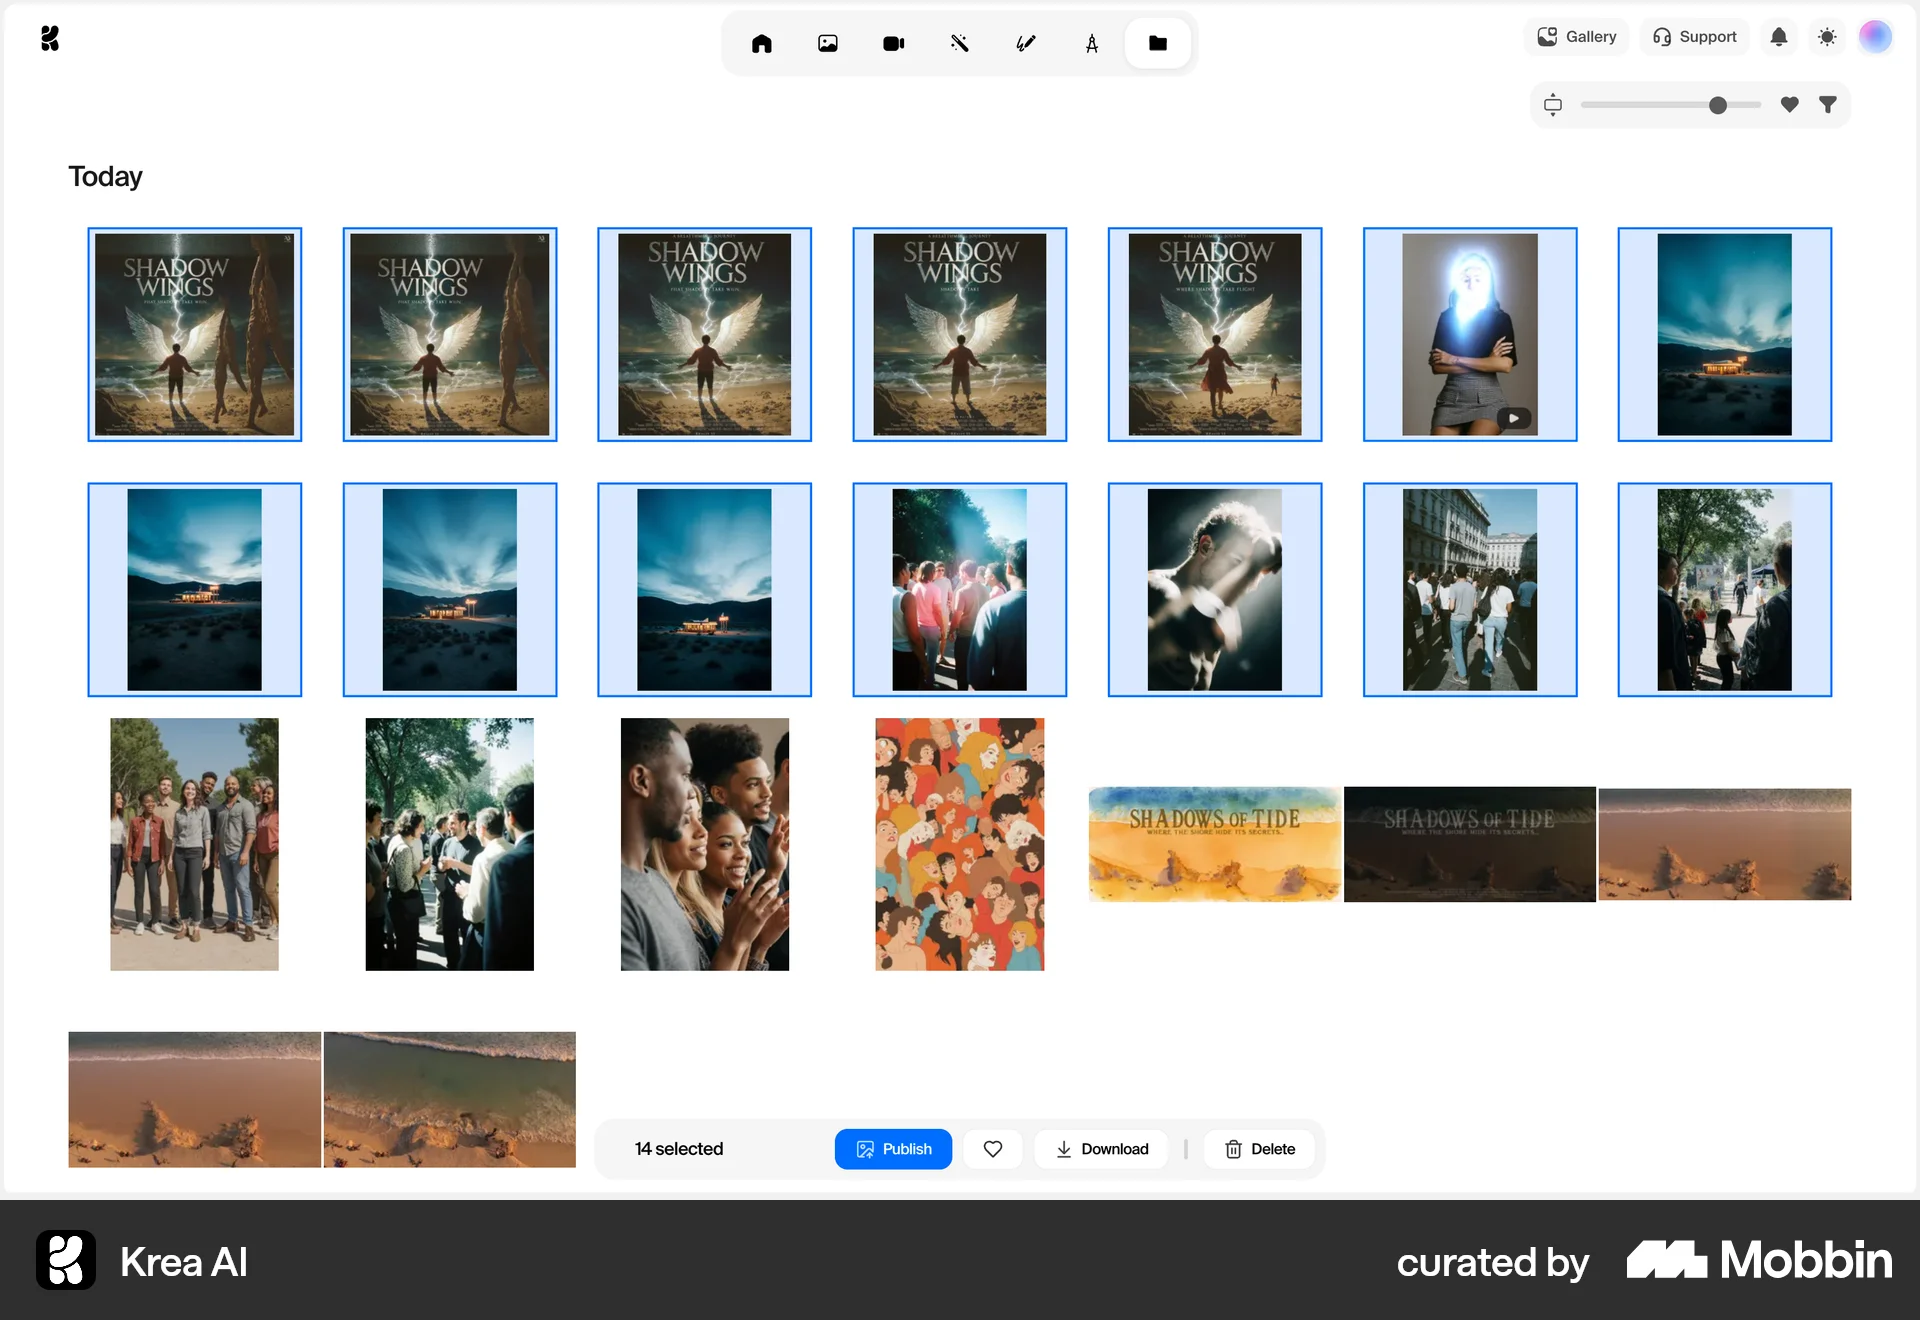Click the Support button
The height and width of the screenshot is (1320, 1920).
[1695, 37]
